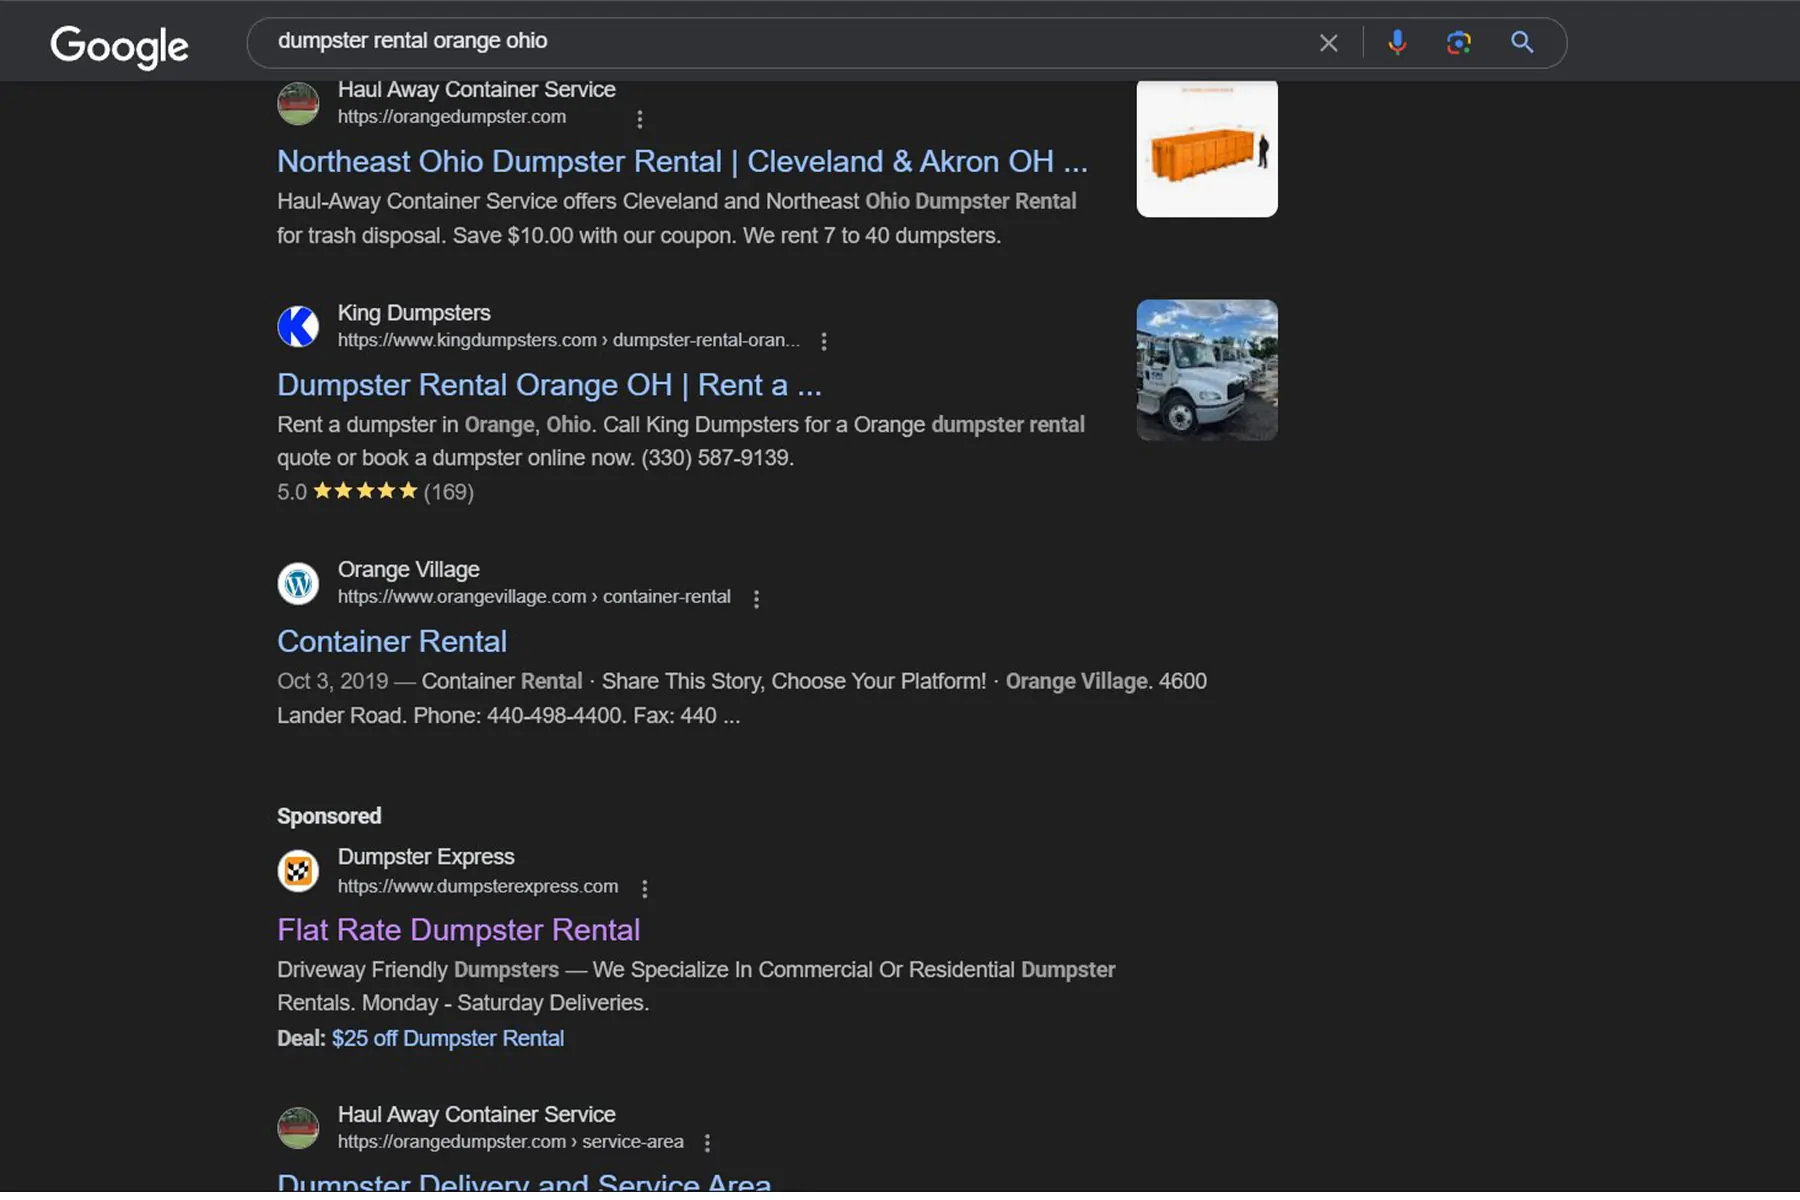
Task: Click the five-star rating of King Dumpsters
Action: (x=365, y=491)
